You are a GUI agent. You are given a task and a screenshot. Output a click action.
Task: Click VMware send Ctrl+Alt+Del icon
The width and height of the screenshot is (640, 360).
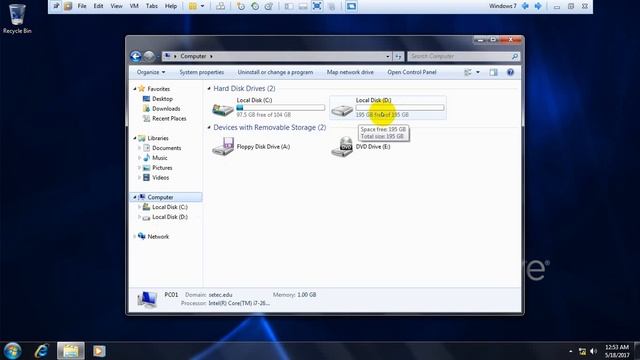(x=220, y=6)
